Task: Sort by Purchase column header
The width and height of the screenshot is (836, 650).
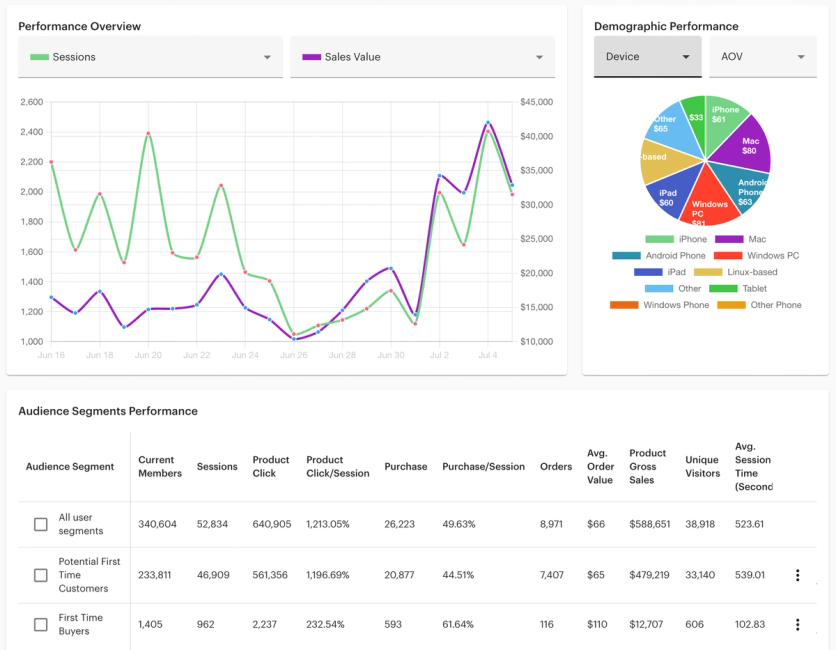Action: click(406, 467)
